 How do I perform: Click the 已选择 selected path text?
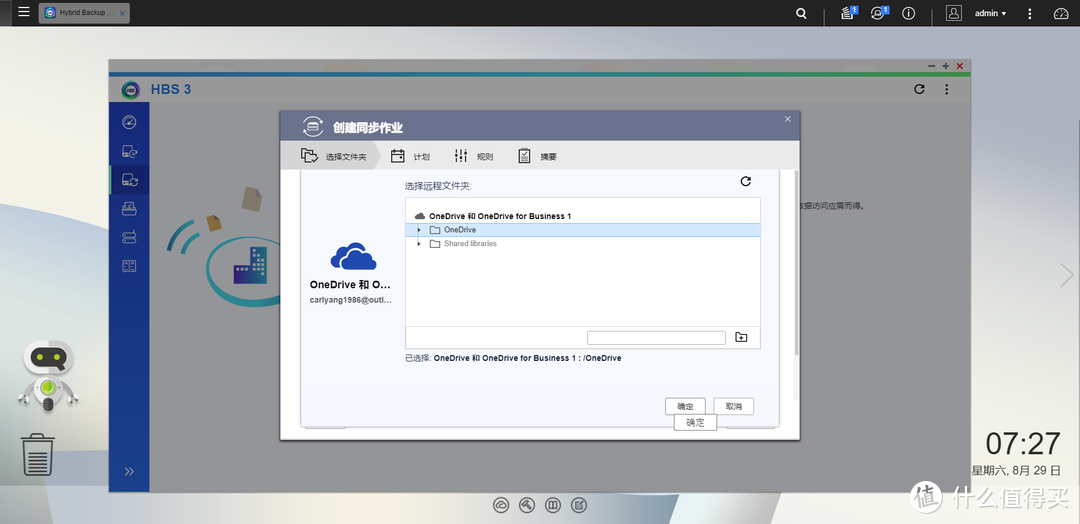(513, 358)
